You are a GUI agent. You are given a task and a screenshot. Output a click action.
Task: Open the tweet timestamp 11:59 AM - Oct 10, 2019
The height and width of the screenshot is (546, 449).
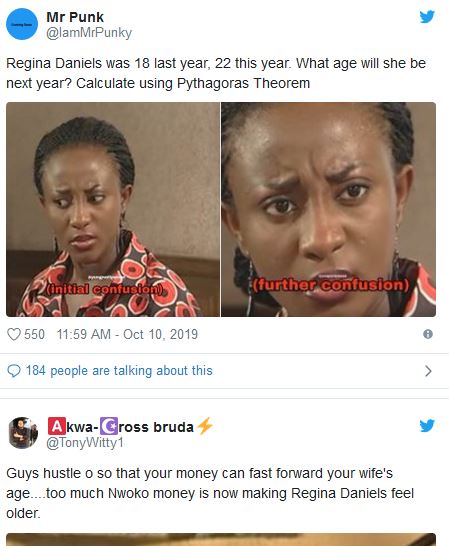127,335
